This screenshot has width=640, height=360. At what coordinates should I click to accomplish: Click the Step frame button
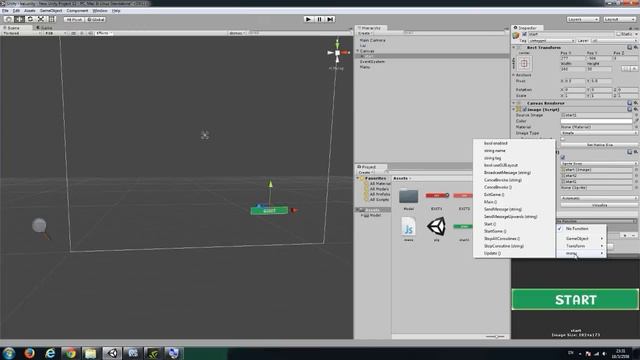[331, 19]
